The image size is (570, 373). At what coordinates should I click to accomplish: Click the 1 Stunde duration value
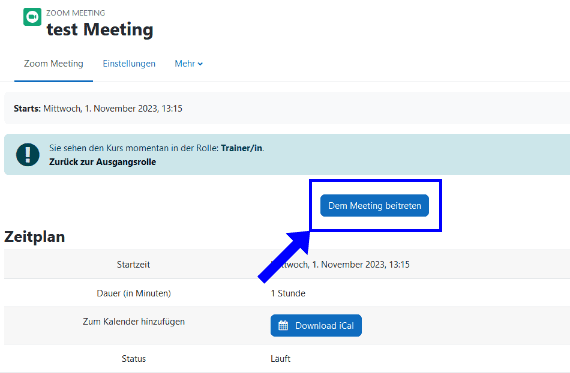(288, 293)
